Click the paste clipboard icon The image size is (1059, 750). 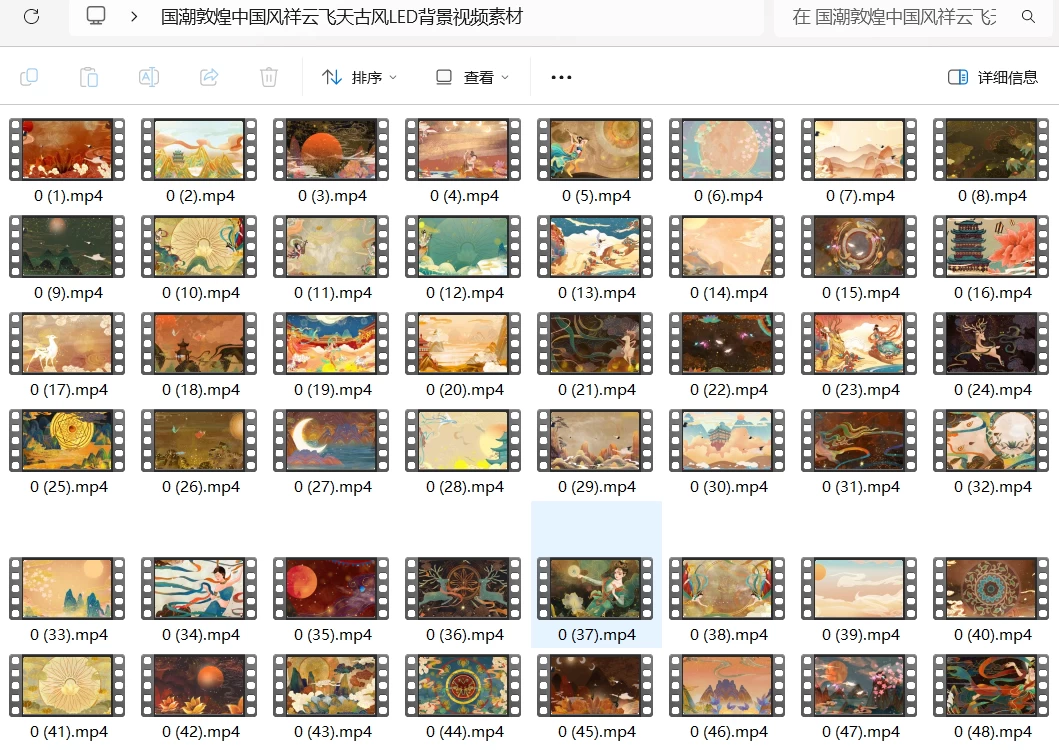click(x=89, y=77)
